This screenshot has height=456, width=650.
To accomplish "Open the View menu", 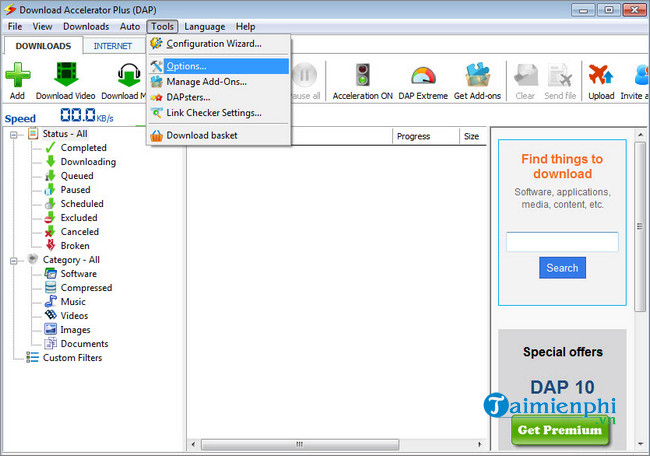I will [43, 27].
